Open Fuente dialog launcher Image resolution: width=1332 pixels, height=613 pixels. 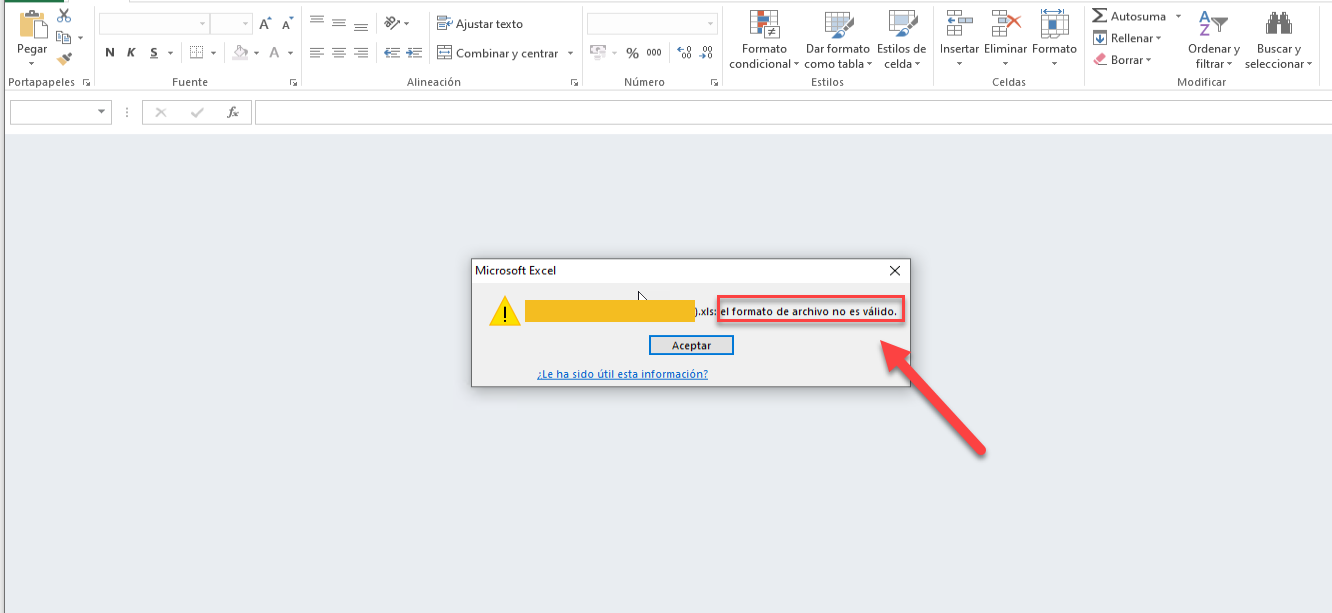293,83
